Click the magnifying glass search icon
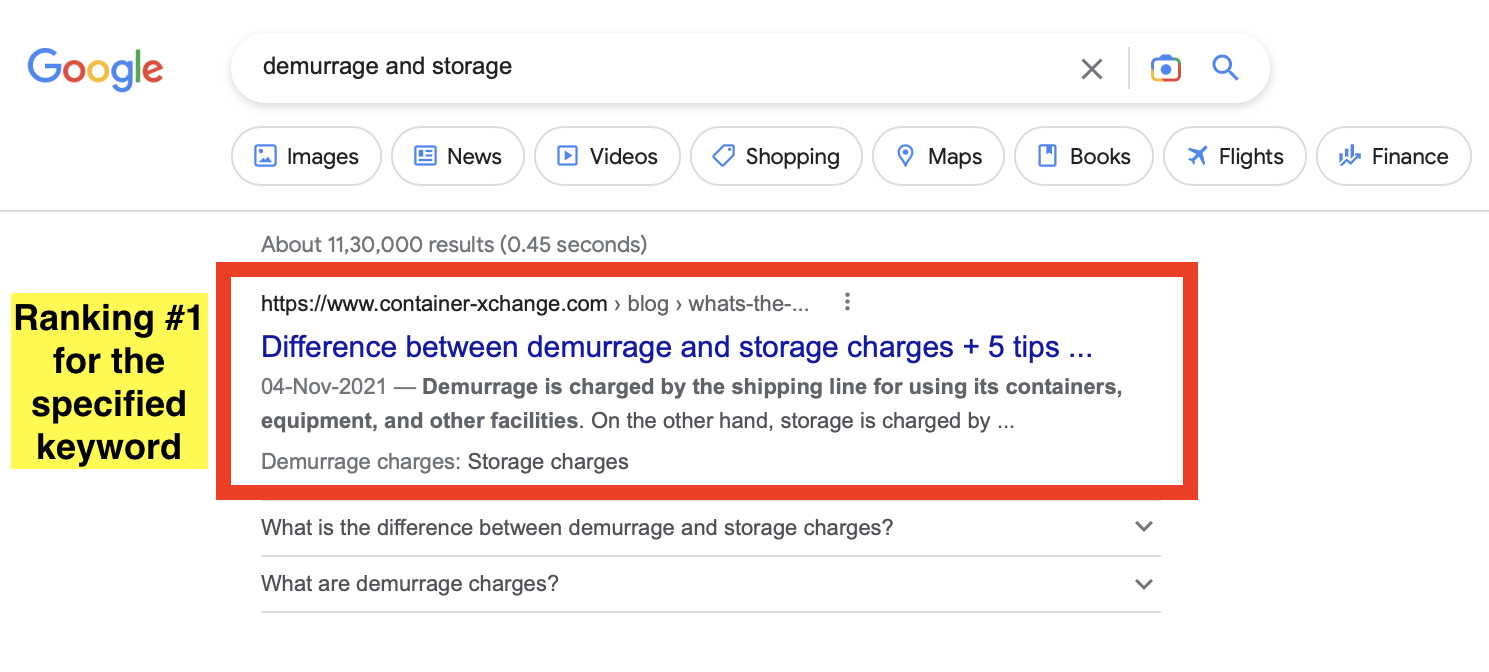Viewport: 1489px width, 672px height. coord(1225,68)
